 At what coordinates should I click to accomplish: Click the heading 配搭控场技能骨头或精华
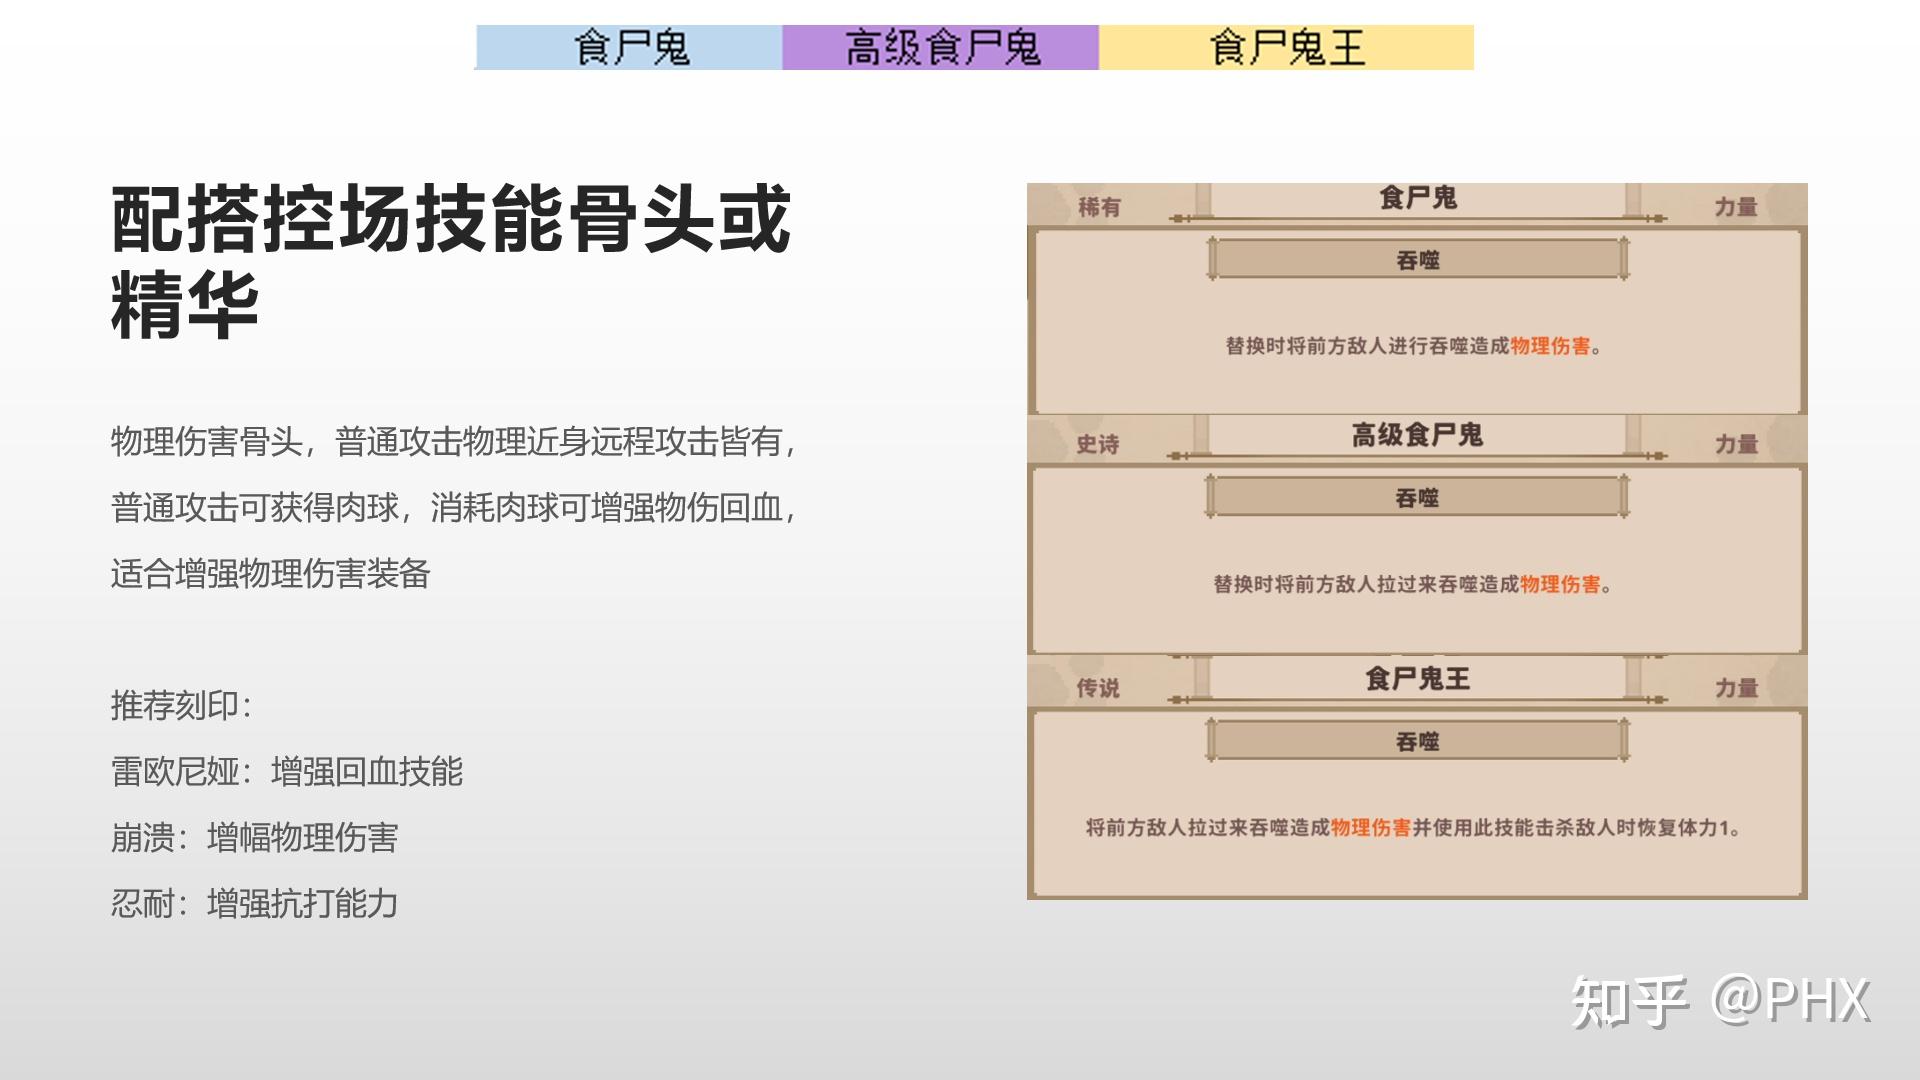(x=451, y=261)
